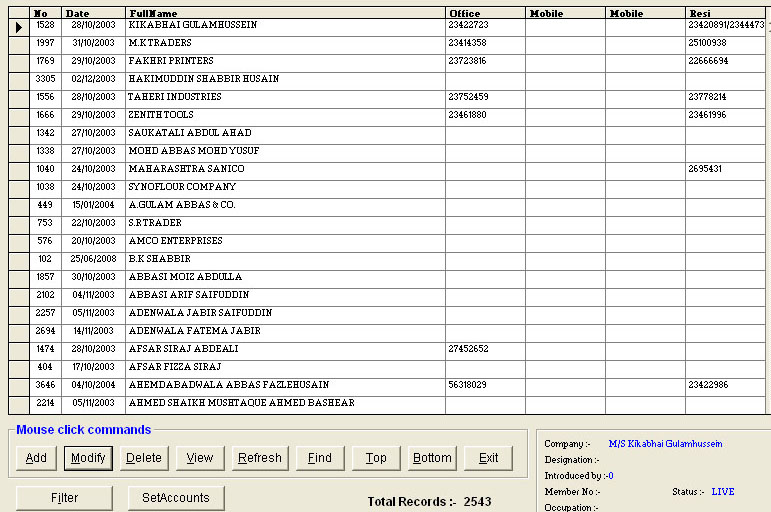The height and width of the screenshot is (512, 771).
Task: Click office number 56318029
Action: coord(467,385)
